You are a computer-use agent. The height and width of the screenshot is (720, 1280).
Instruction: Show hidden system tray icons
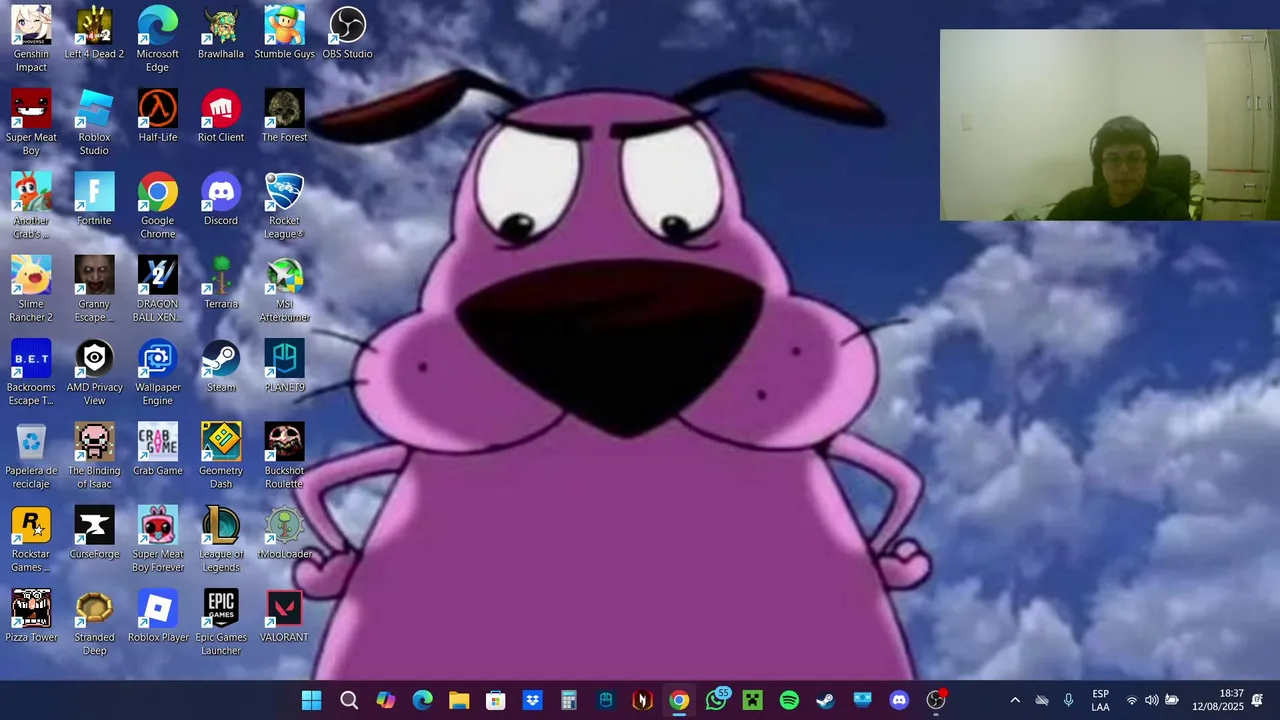(x=1015, y=700)
